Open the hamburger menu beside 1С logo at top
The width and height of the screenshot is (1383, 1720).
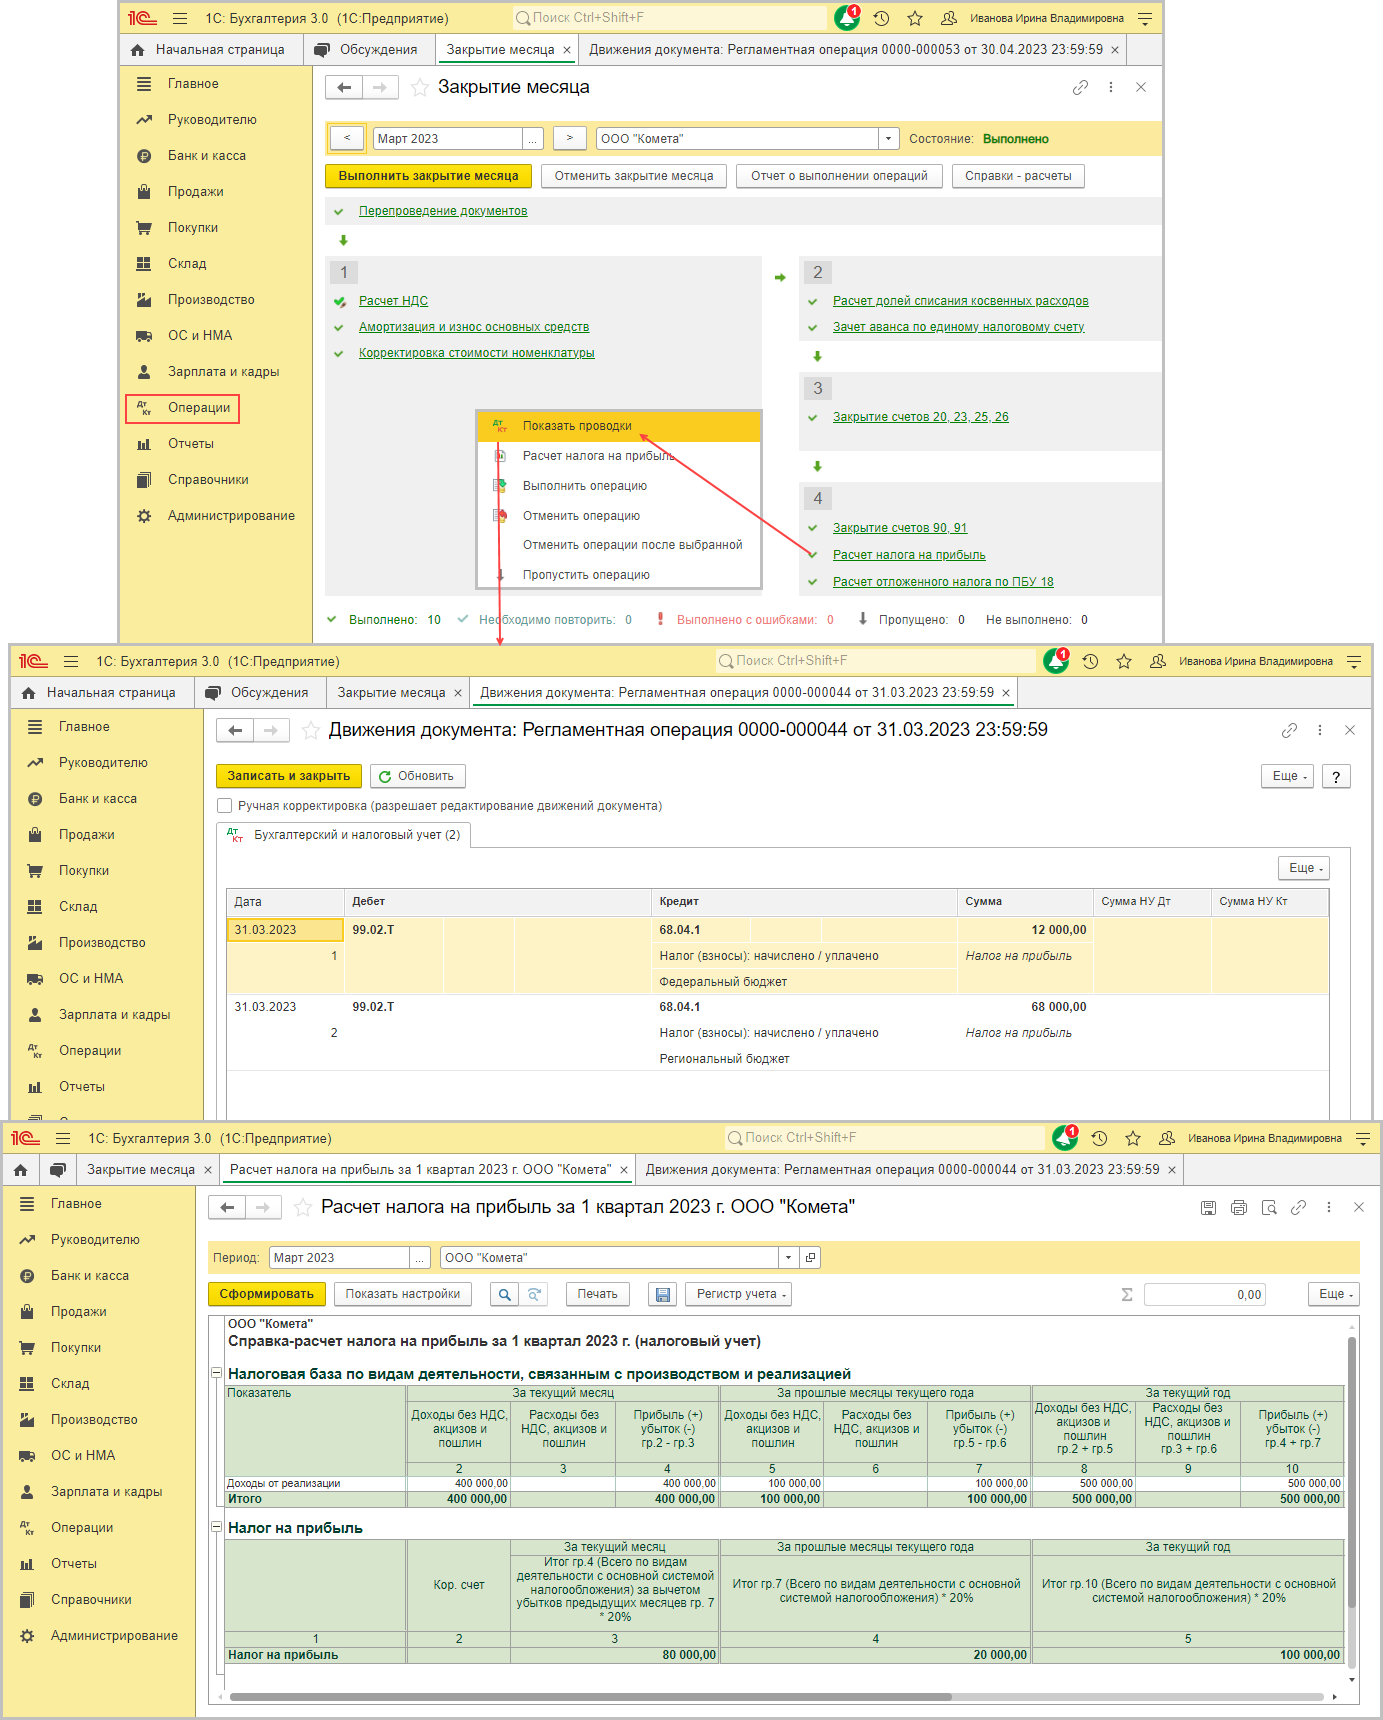180,18
